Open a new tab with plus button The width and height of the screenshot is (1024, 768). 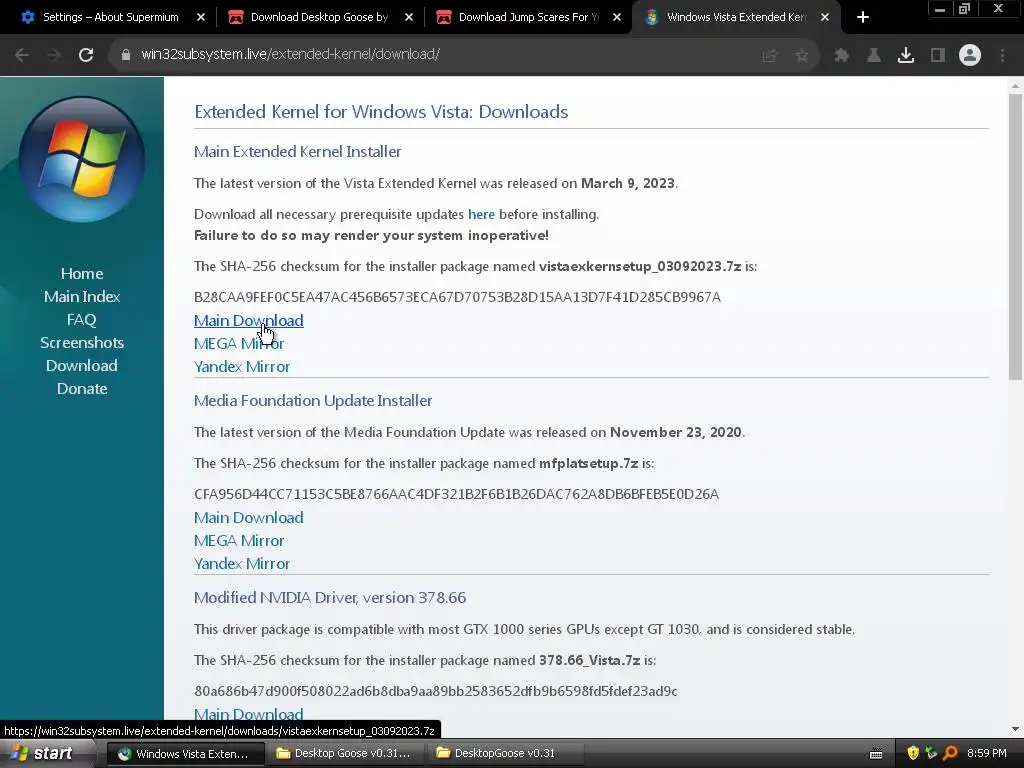click(863, 17)
